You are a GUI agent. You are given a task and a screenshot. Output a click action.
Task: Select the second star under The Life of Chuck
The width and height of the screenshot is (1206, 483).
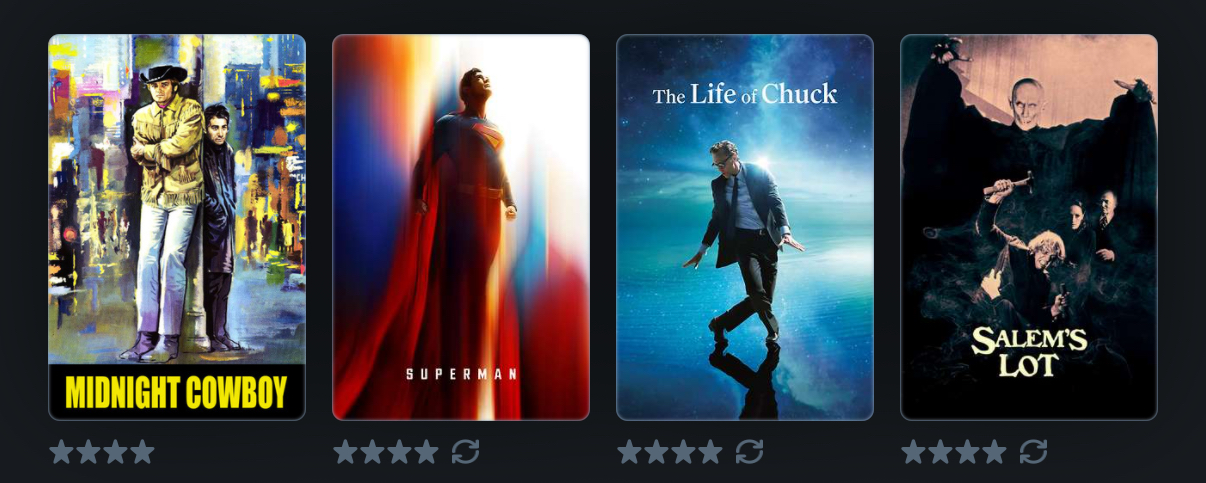[656, 452]
